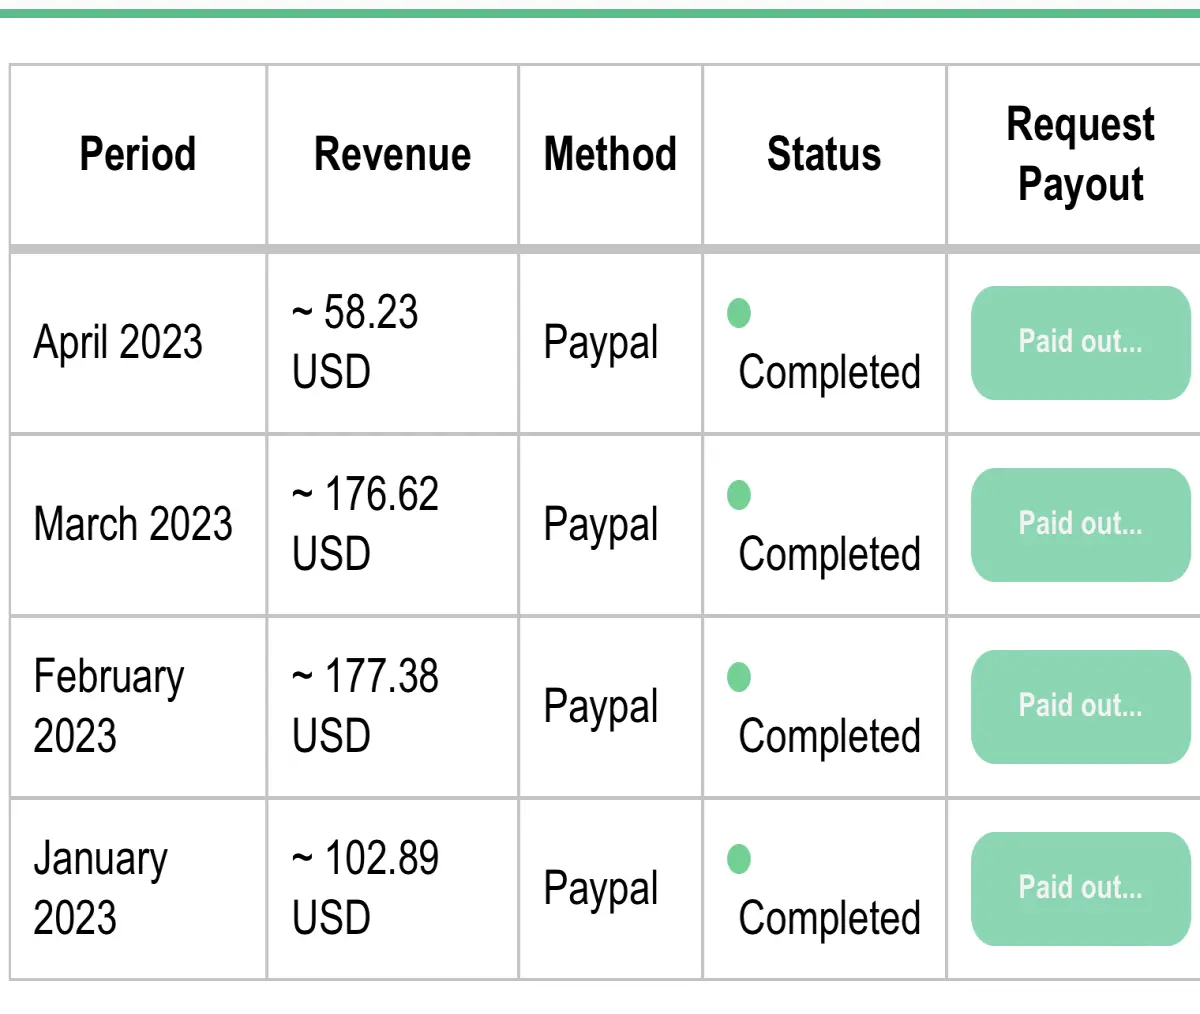1200x1014 pixels.
Task: Click the green status dot for February 2023
Action: [x=739, y=677]
